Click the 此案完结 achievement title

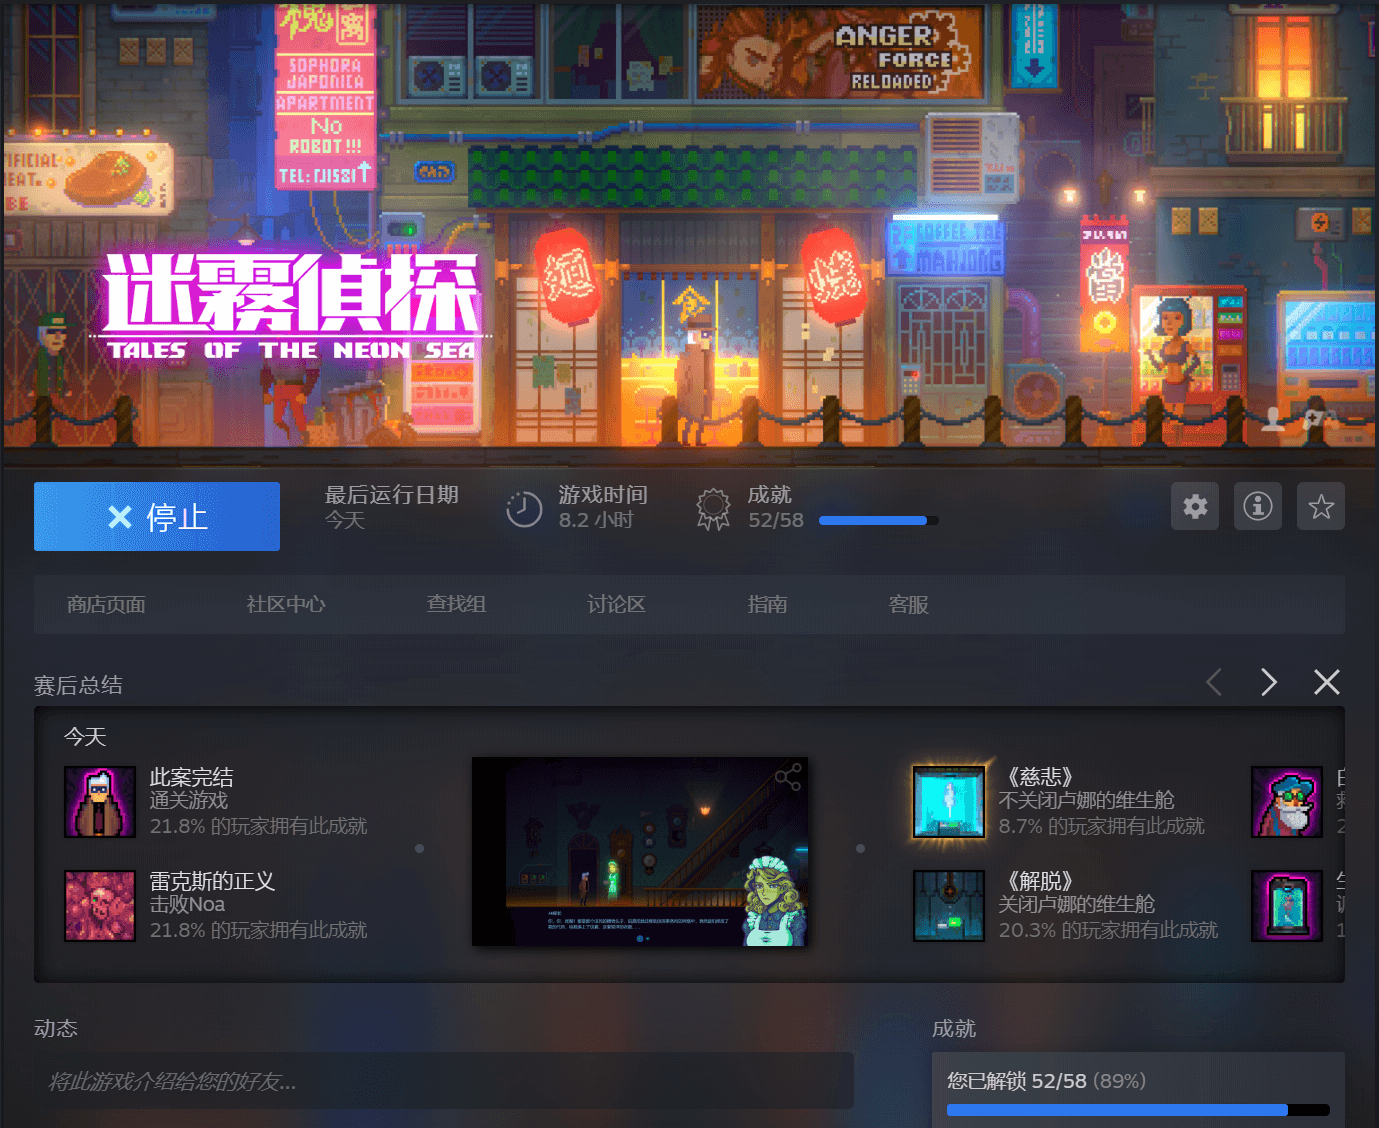[x=192, y=777]
